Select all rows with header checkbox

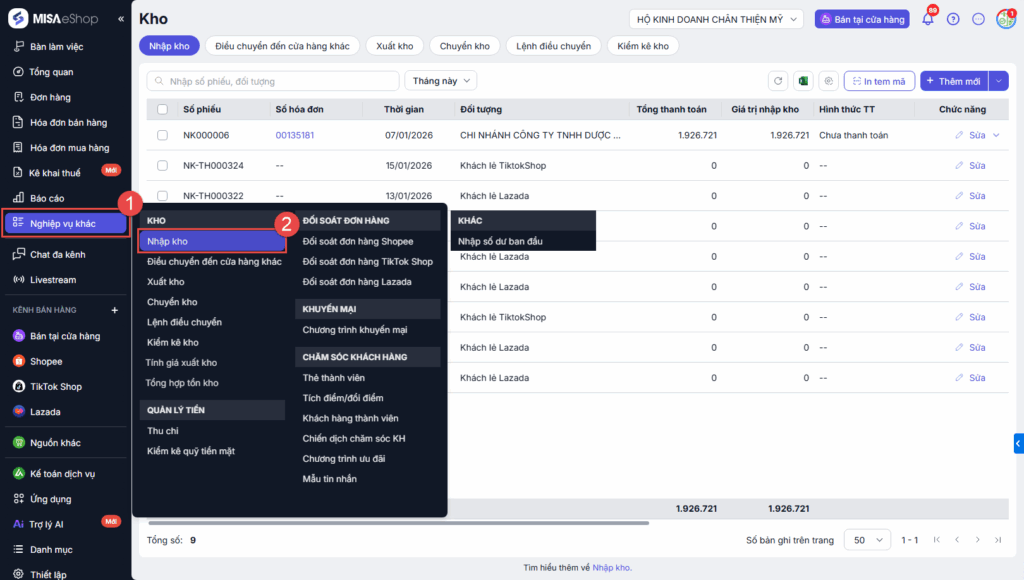click(x=163, y=109)
